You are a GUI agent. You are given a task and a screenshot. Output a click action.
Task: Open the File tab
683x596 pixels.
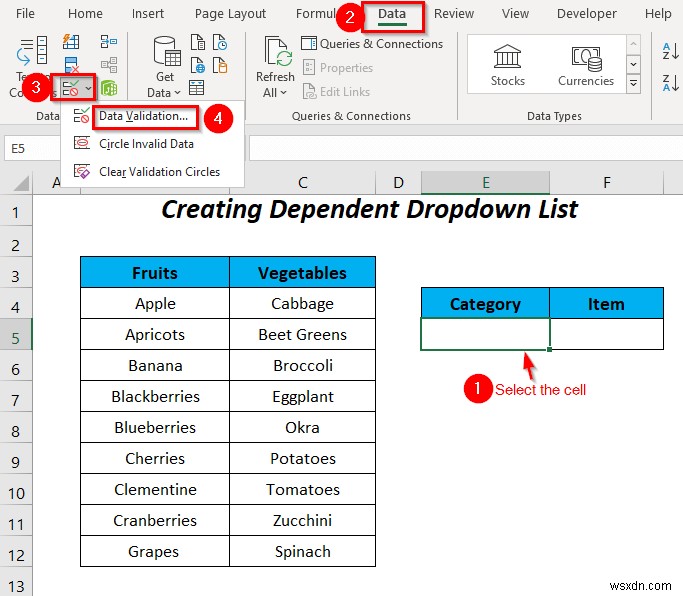pyautogui.click(x=25, y=14)
